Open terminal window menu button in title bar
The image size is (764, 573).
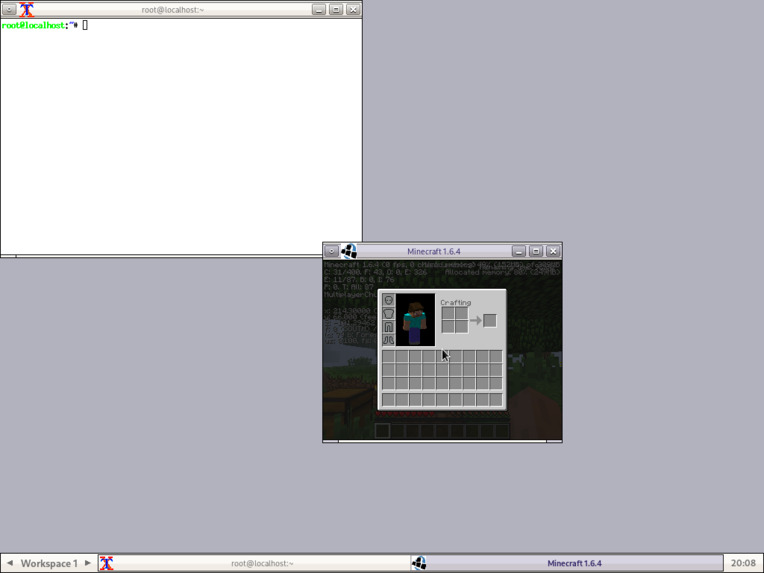click(9, 9)
